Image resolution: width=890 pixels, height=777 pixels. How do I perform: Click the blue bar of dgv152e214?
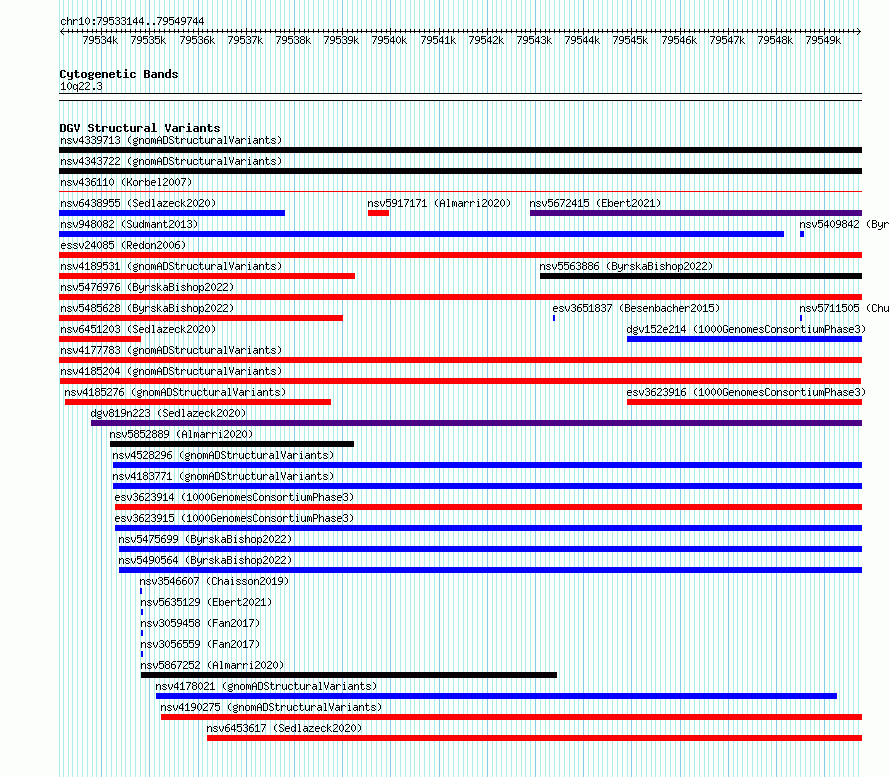tap(745, 339)
